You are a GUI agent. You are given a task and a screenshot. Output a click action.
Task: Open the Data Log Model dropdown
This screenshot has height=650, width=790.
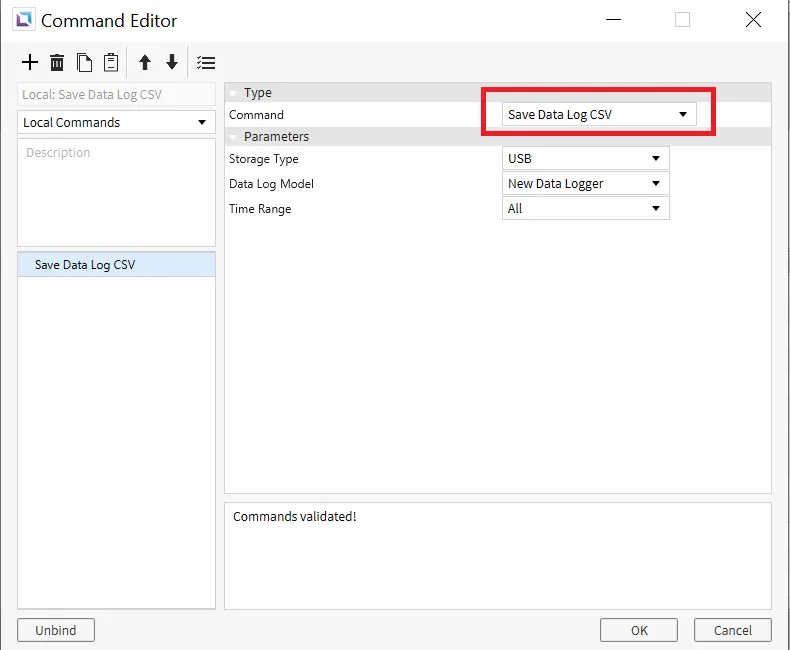tap(585, 183)
